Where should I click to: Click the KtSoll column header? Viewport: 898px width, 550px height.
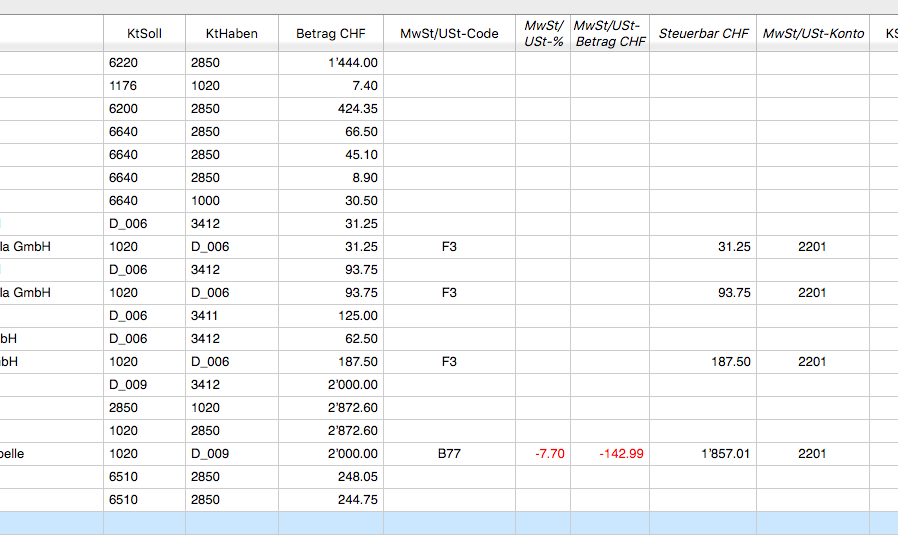(x=144, y=33)
